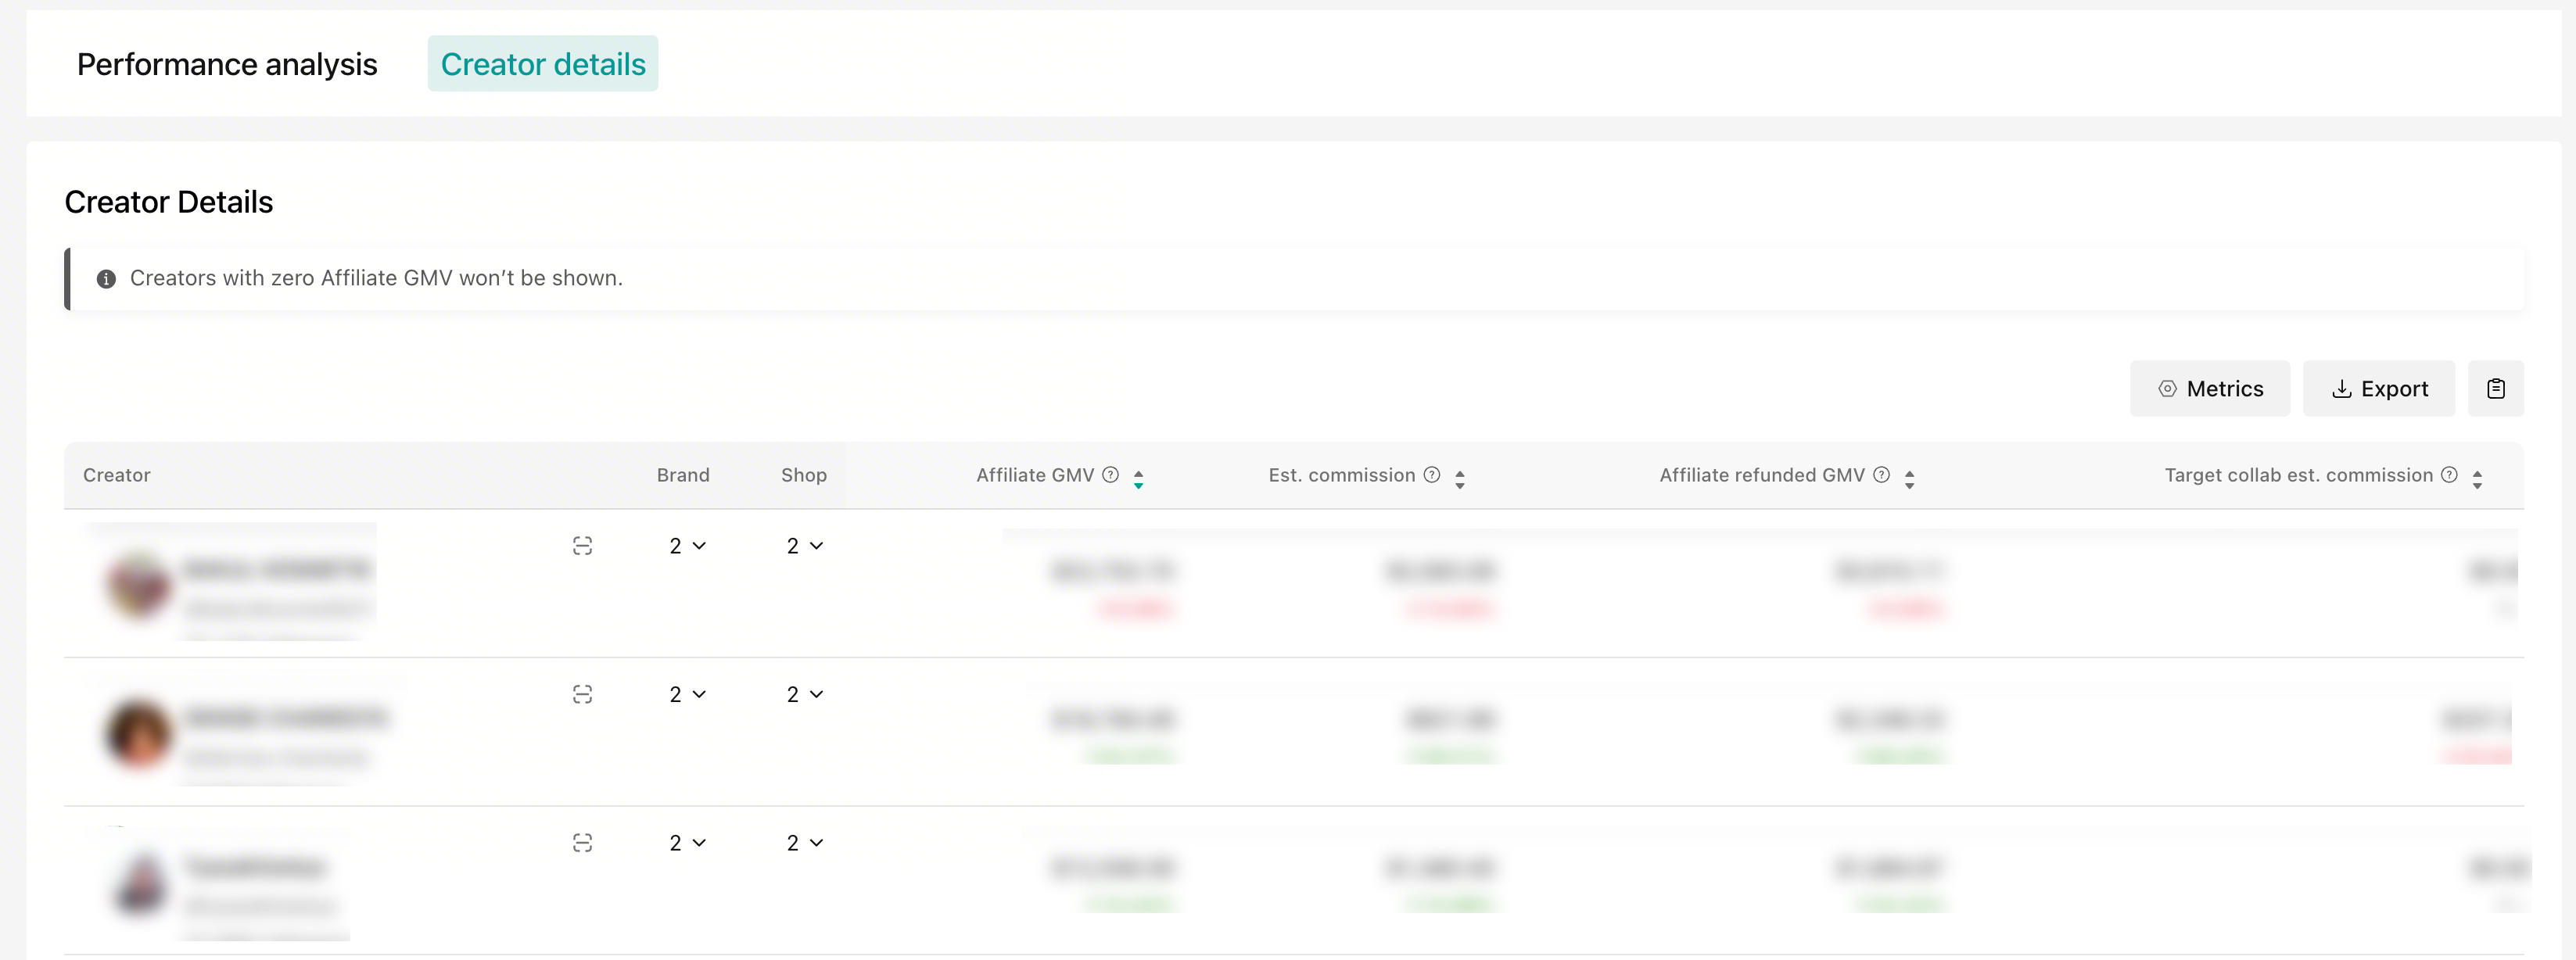Sort by Affiliate refunded GMV arrows

tap(1909, 479)
